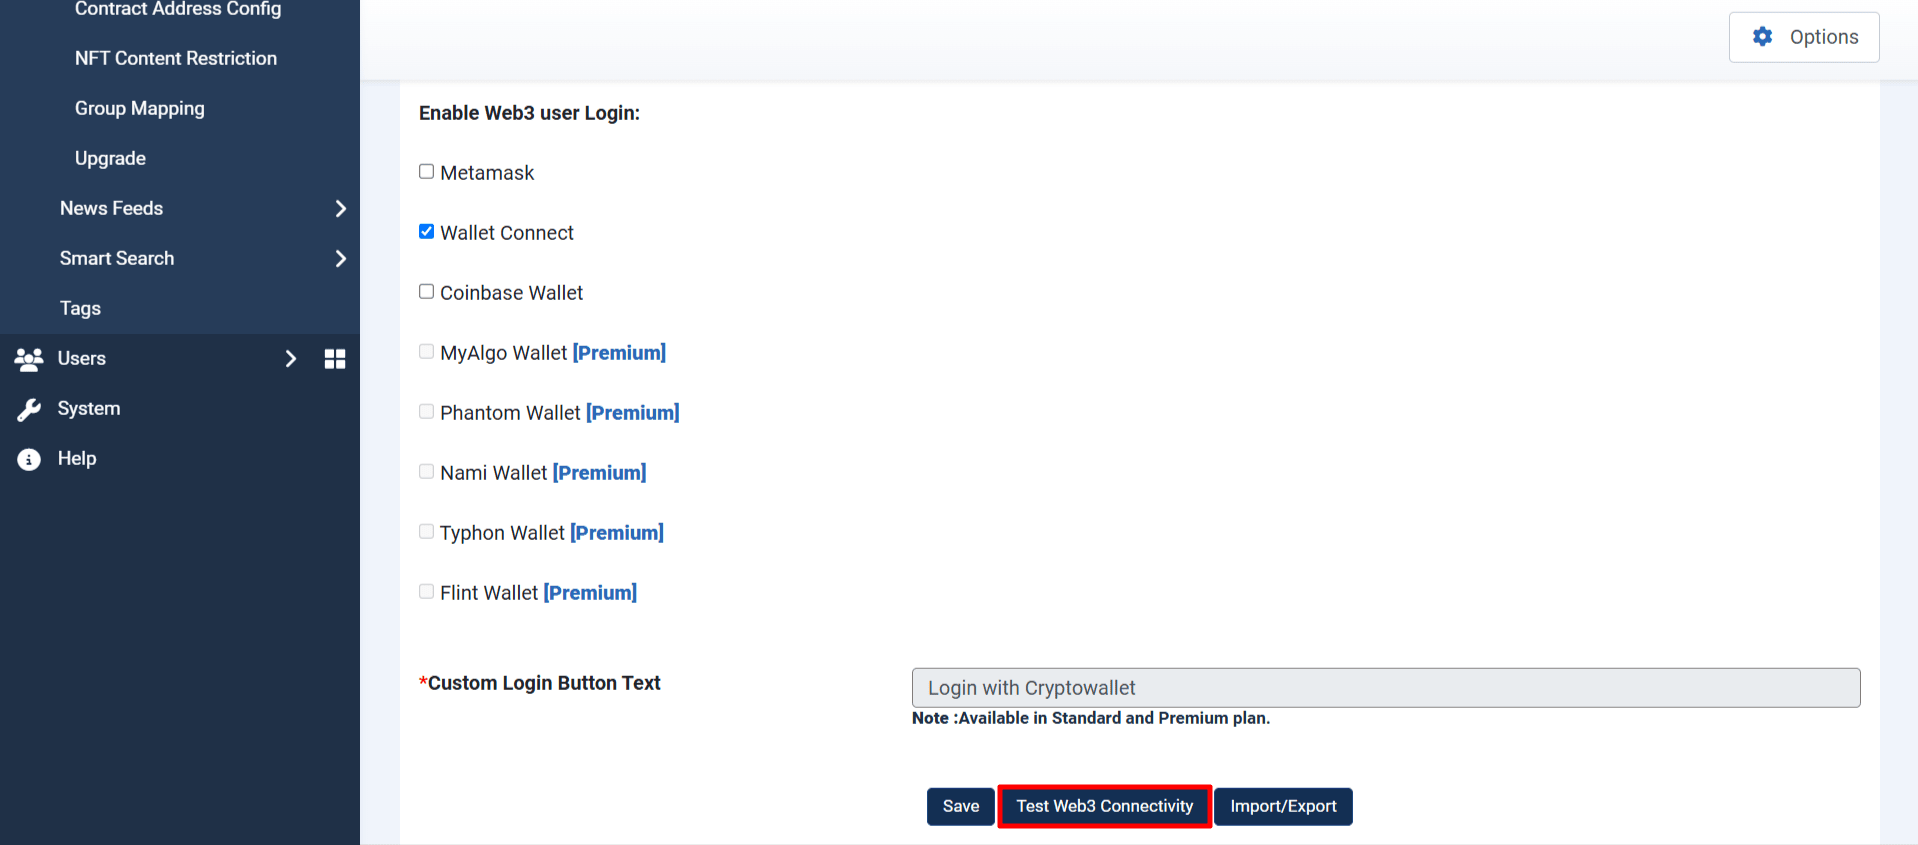Click Test Web3 Connectivity button
This screenshot has width=1918, height=845.
click(x=1105, y=807)
